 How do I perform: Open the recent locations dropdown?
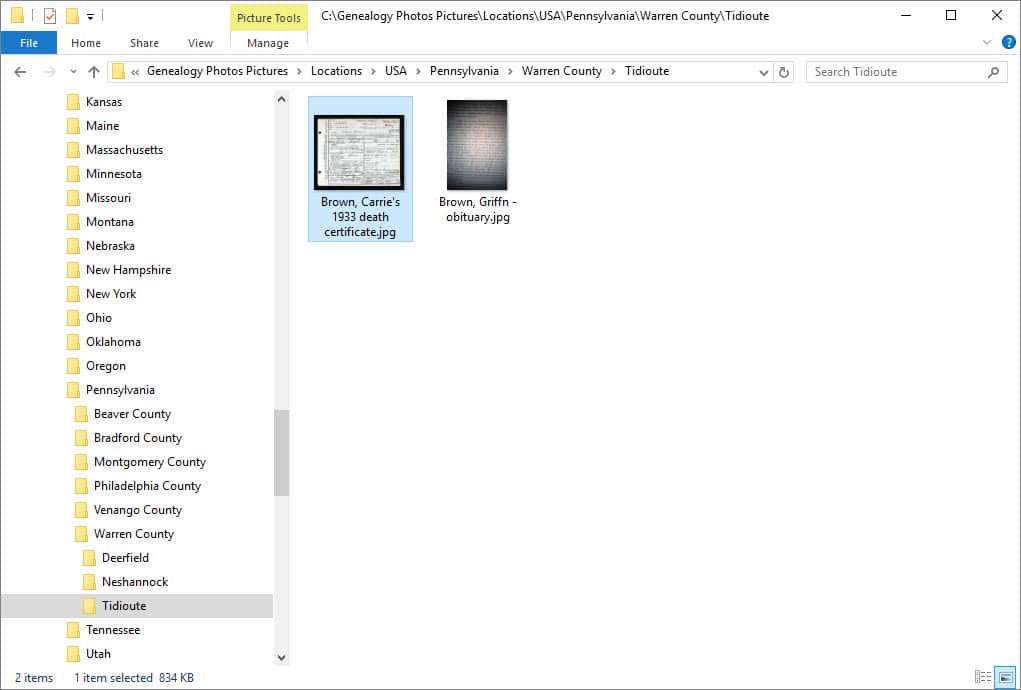click(73, 72)
